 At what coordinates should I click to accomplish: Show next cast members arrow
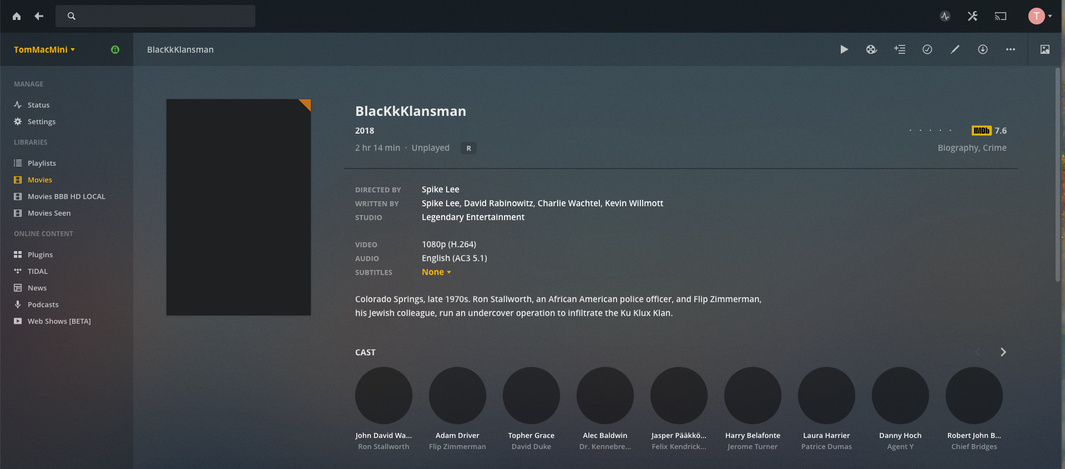pyautogui.click(x=1003, y=352)
